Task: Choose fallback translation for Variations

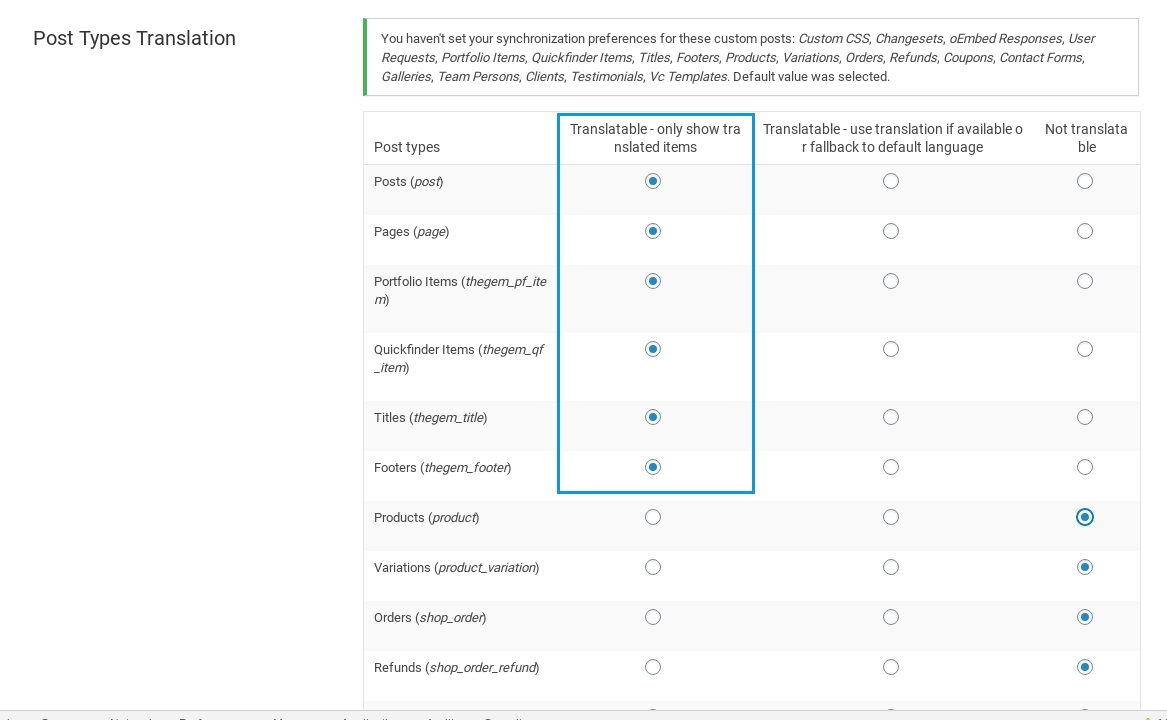Action: [x=891, y=567]
